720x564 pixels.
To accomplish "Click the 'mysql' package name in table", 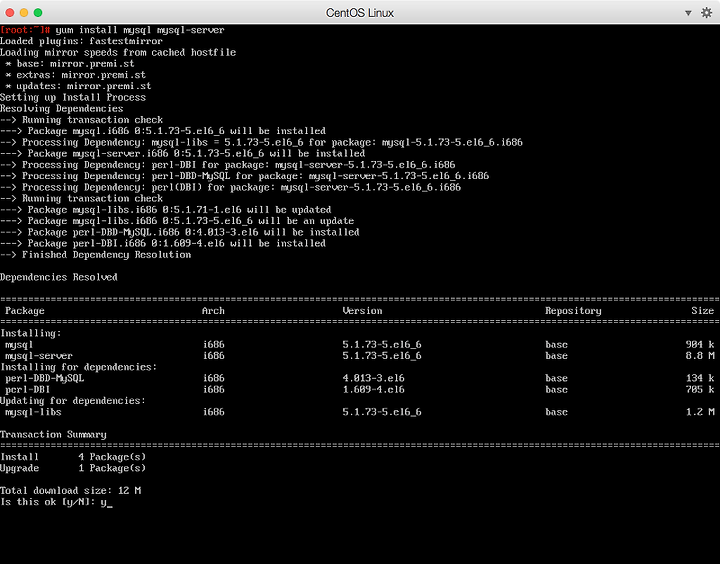I will 19,345.
